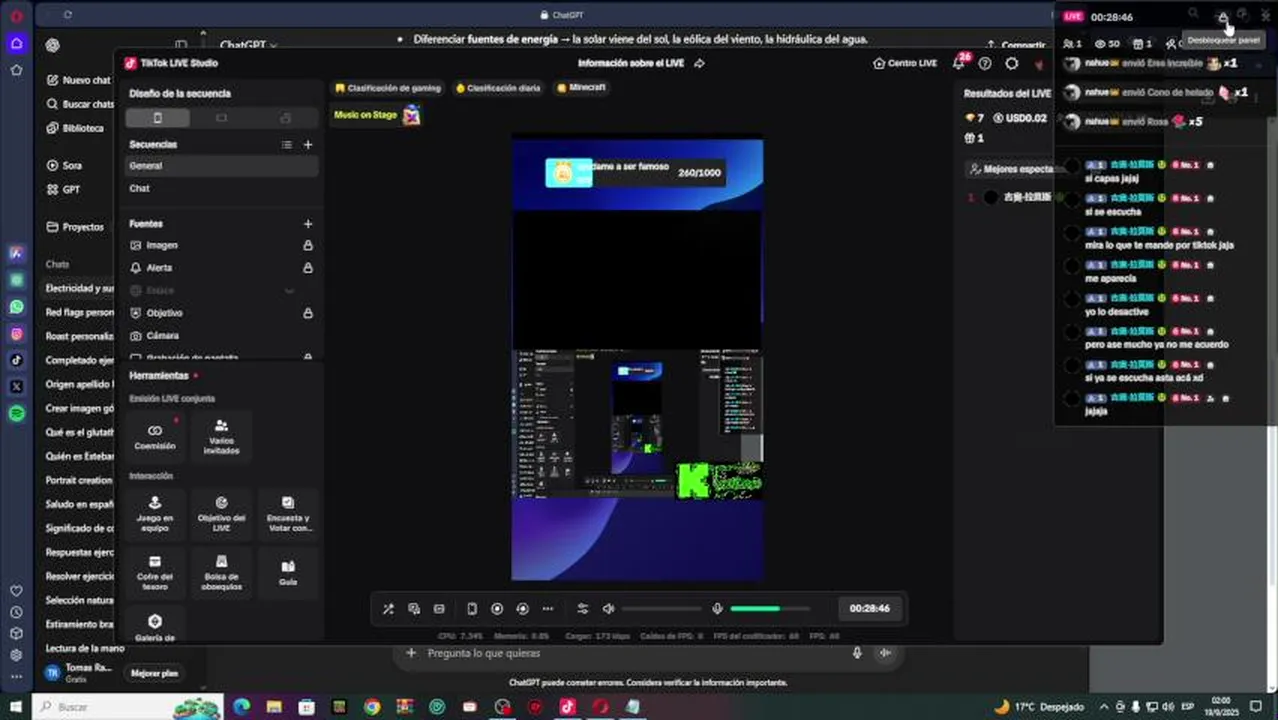Click the replay clip icon in control bar
Screen dimensions: 1278x720
(522, 609)
